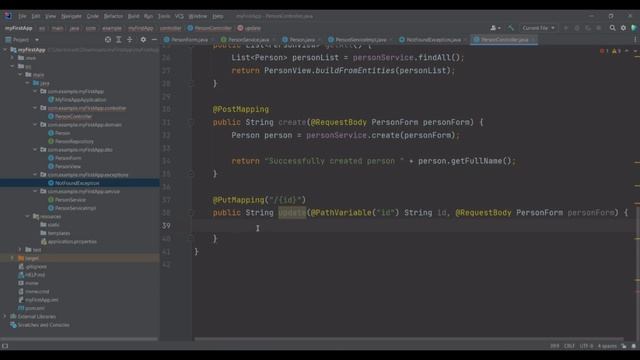Click the tool window toggle in status bar
The image size is (640, 360).
point(5,346)
